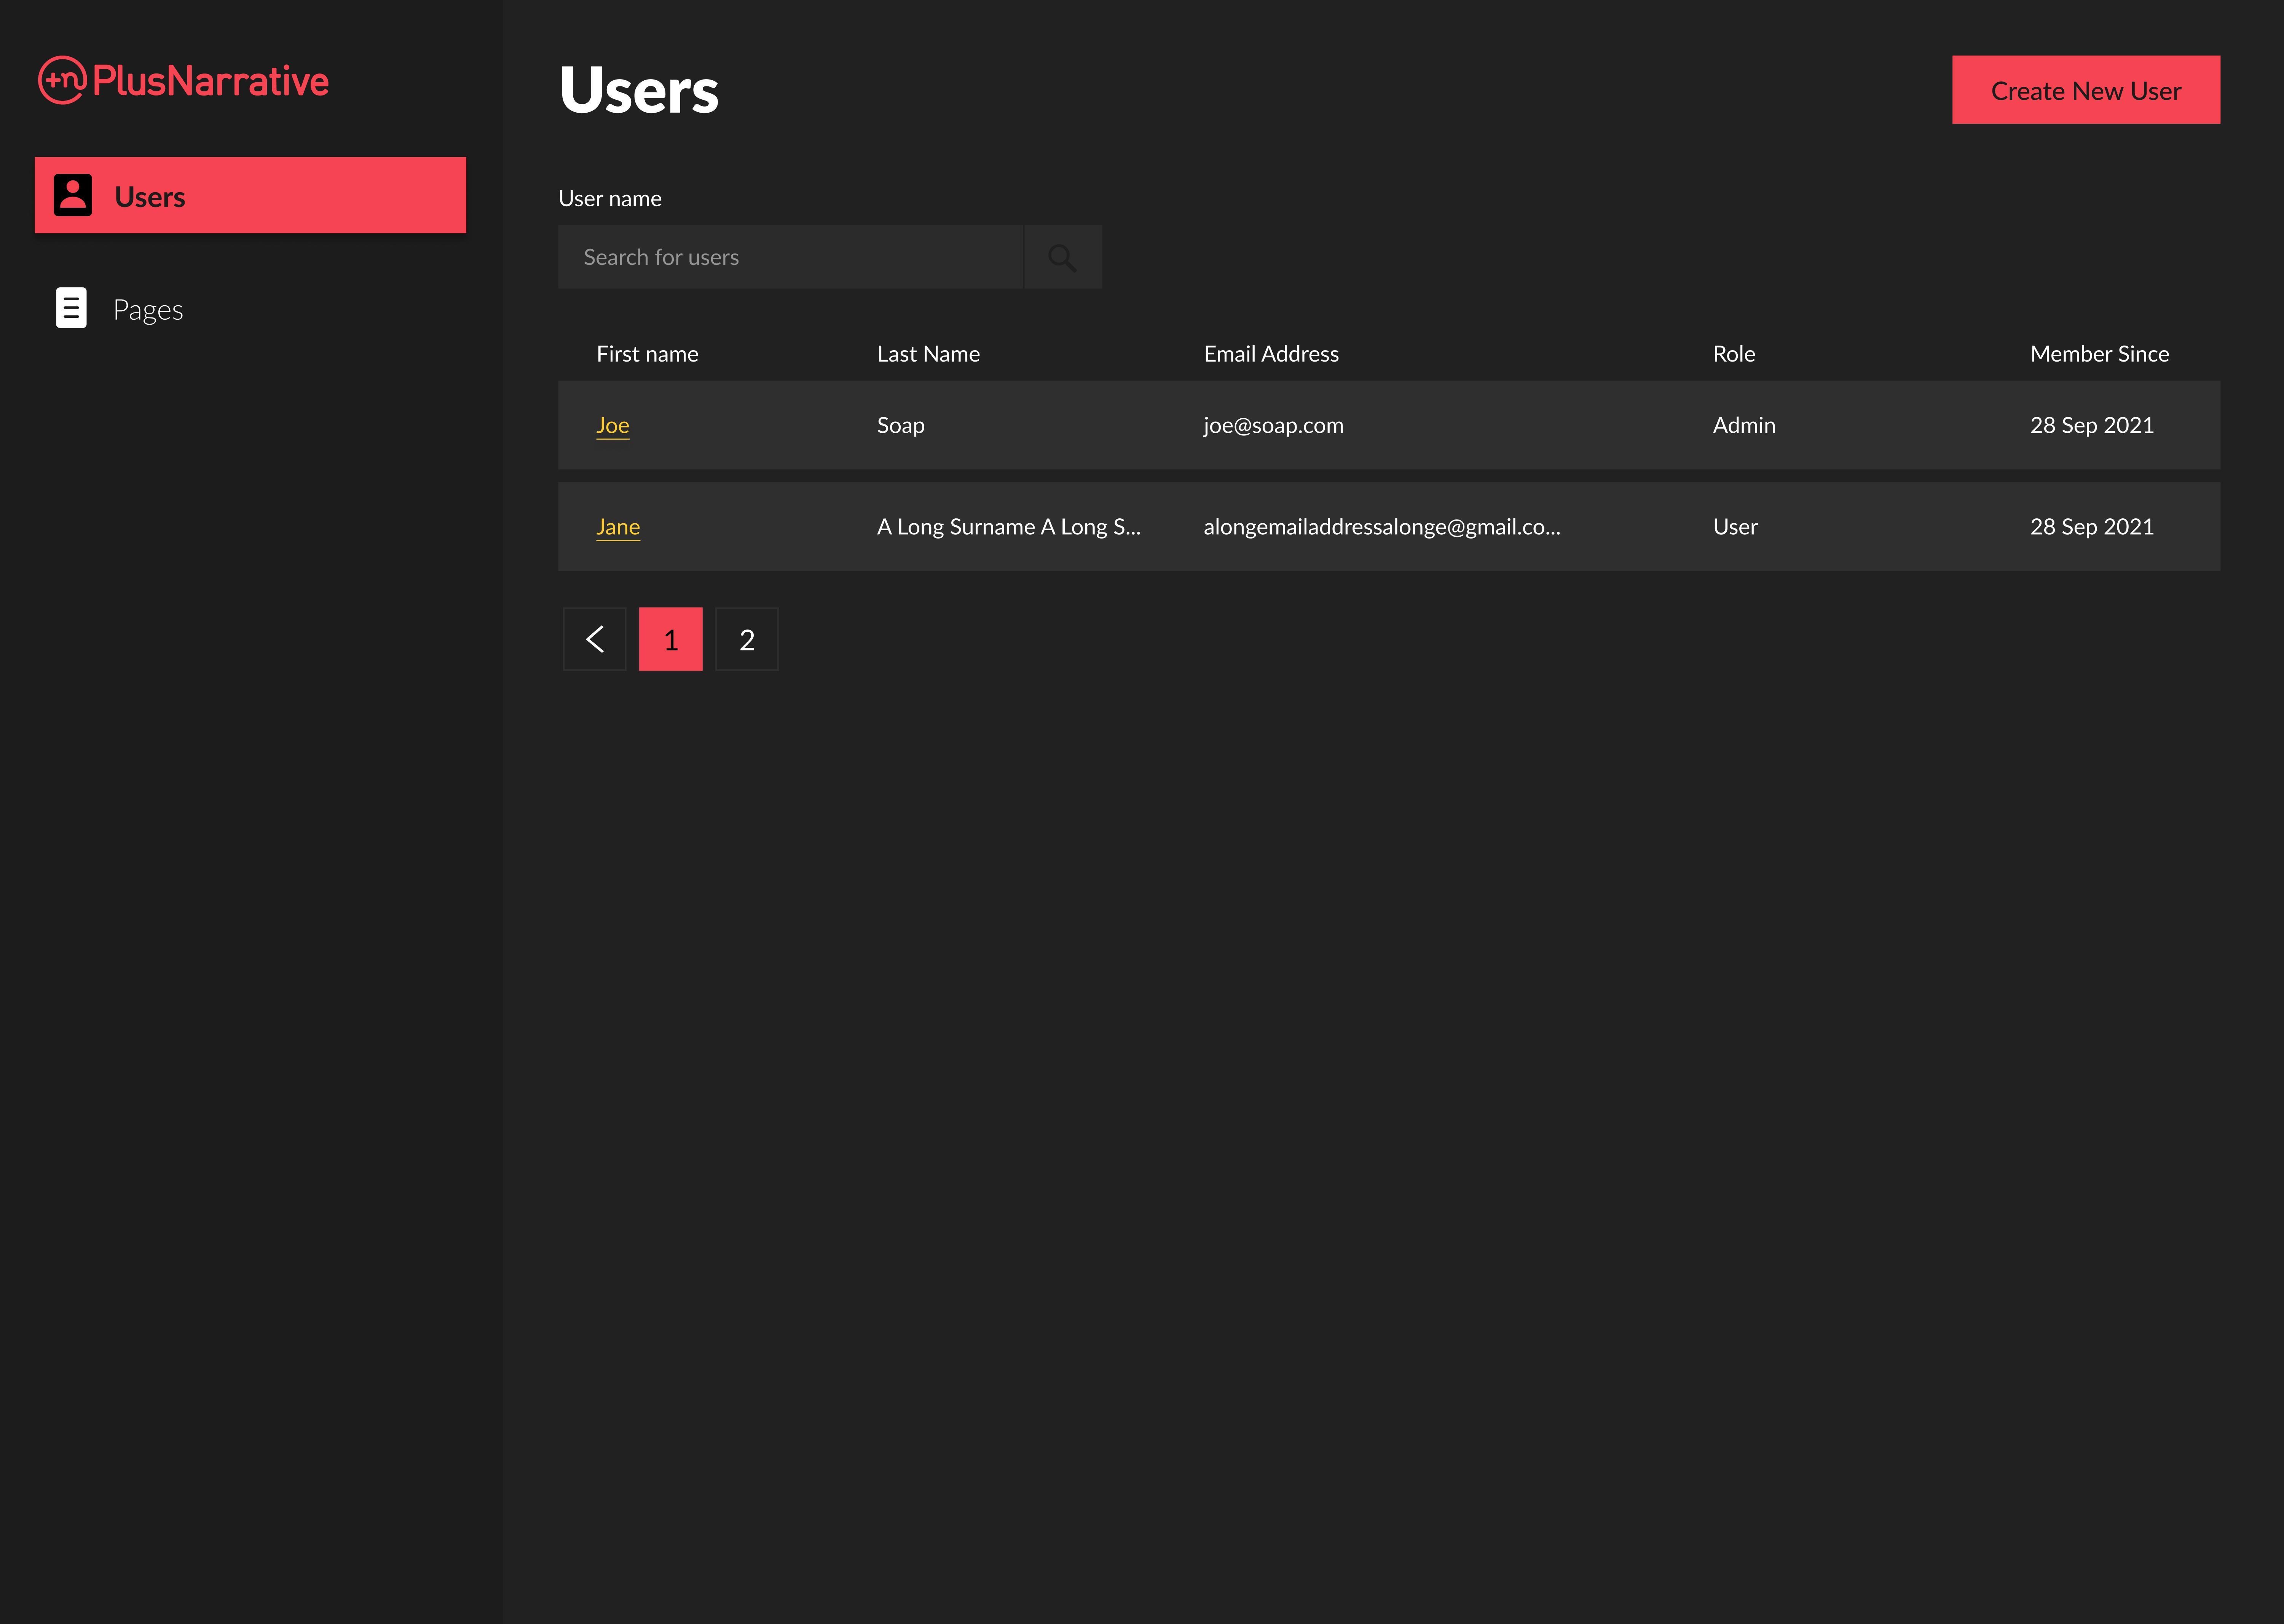Sort by the Last Name column header
2284x1624 pixels.
(x=928, y=353)
